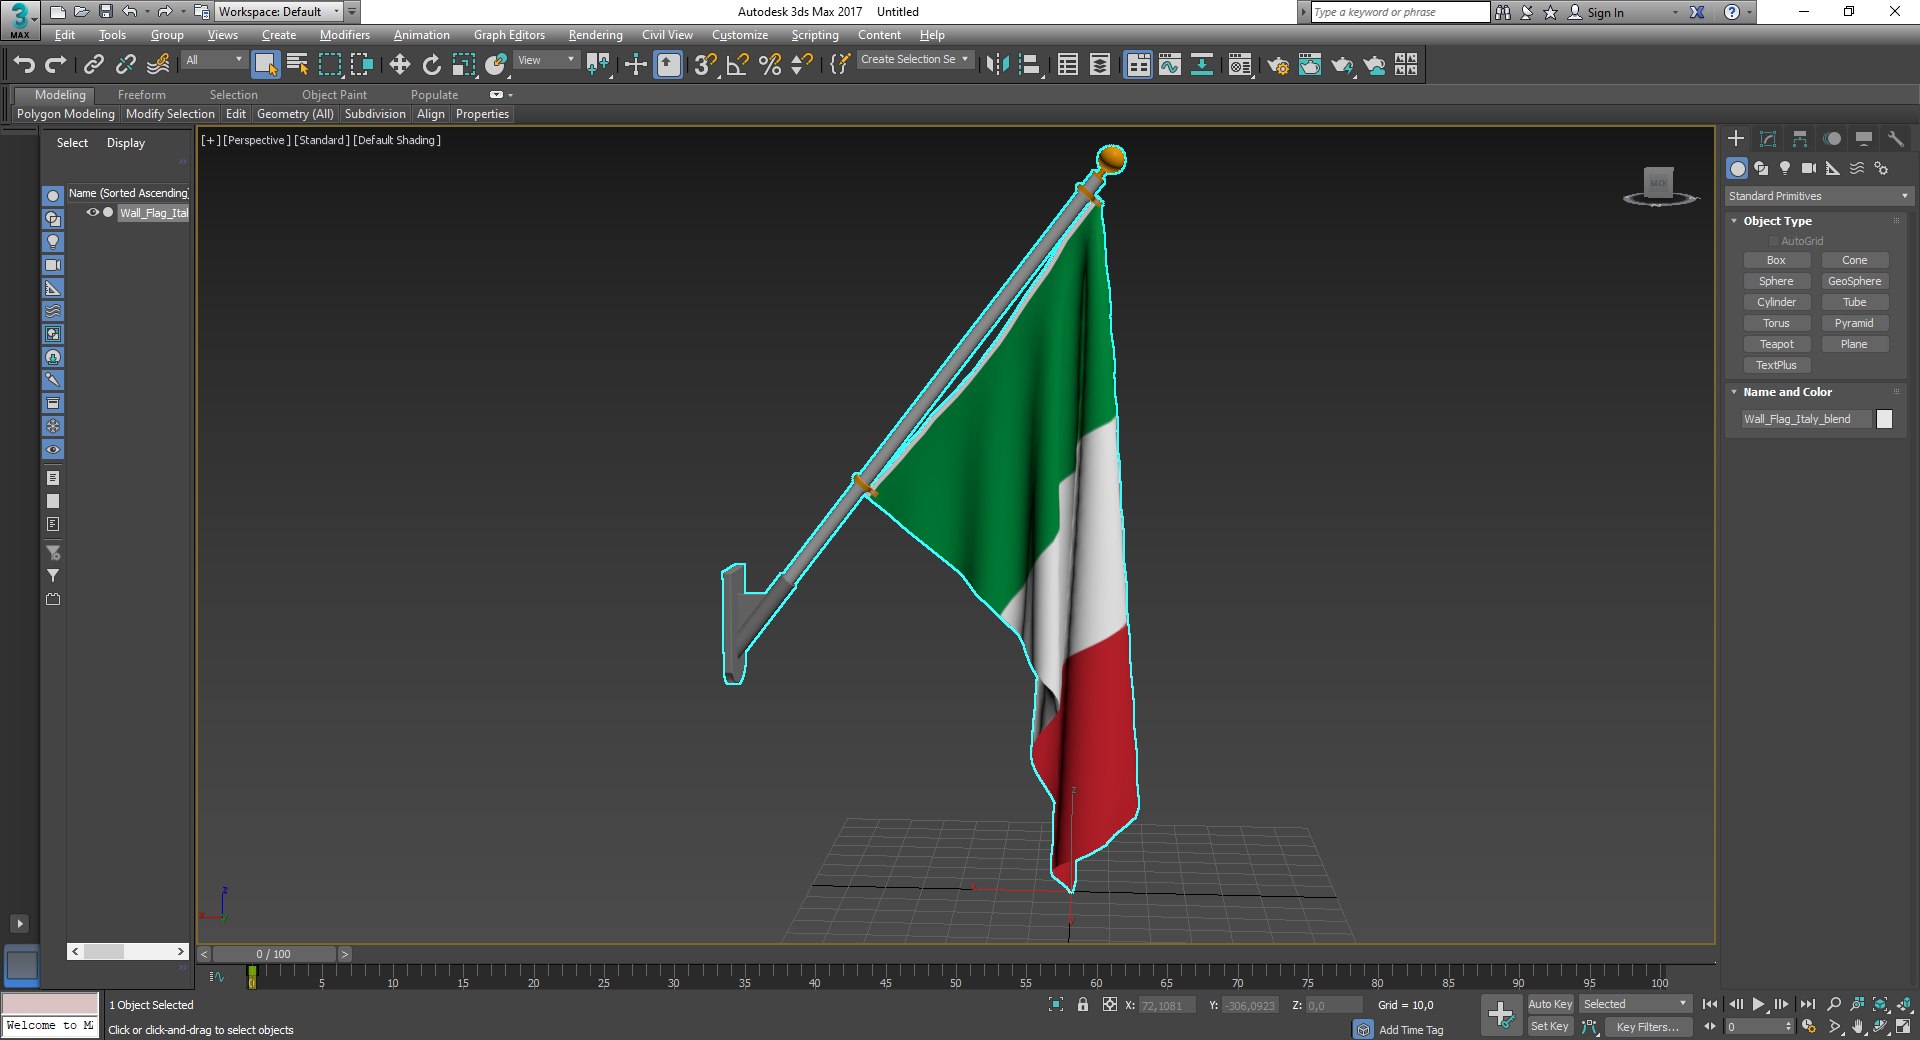The width and height of the screenshot is (1920, 1040).
Task: Activate the Select Object tool
Action: coord(265,65)
